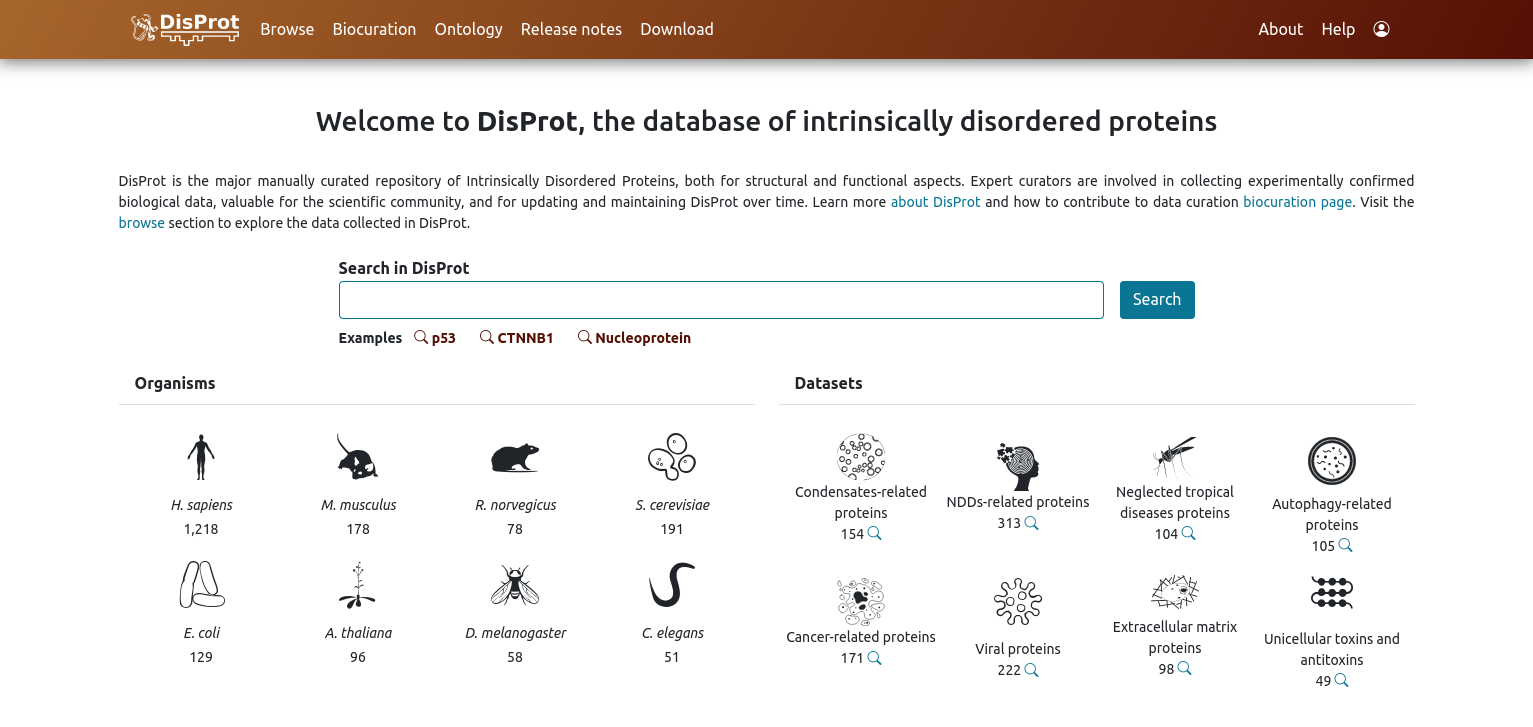Screen dimensions: 1533x727
Task: Open the Viral proteins virus icon
Action: (1018, 602)
